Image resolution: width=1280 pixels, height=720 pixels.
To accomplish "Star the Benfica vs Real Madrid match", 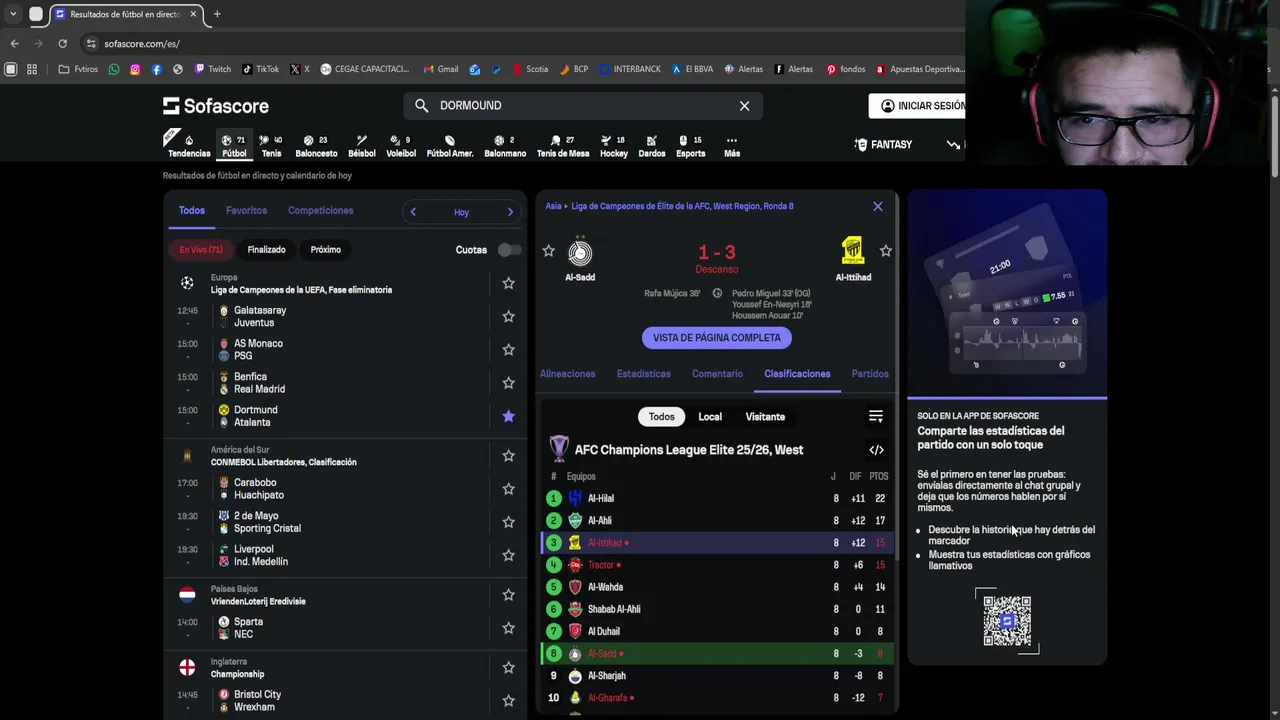I will (x=508, y=383).
